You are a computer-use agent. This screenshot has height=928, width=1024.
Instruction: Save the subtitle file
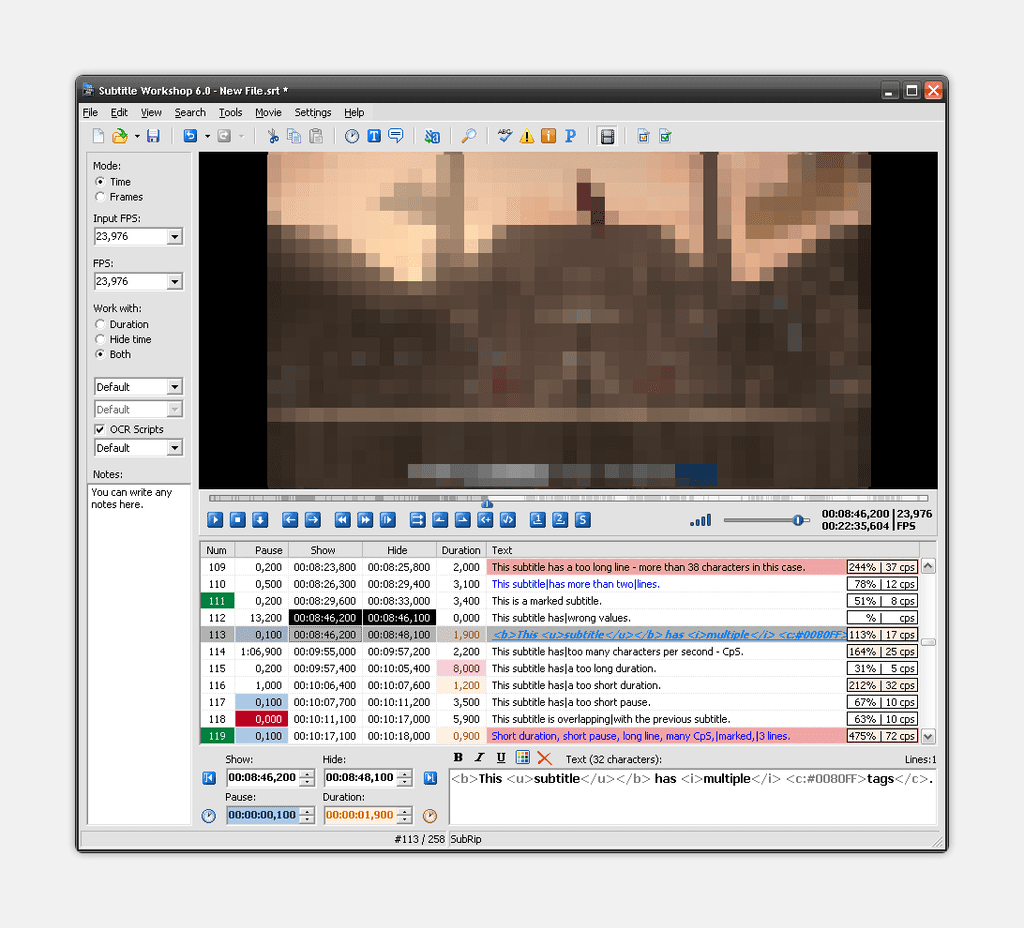[x=153, y=135]
